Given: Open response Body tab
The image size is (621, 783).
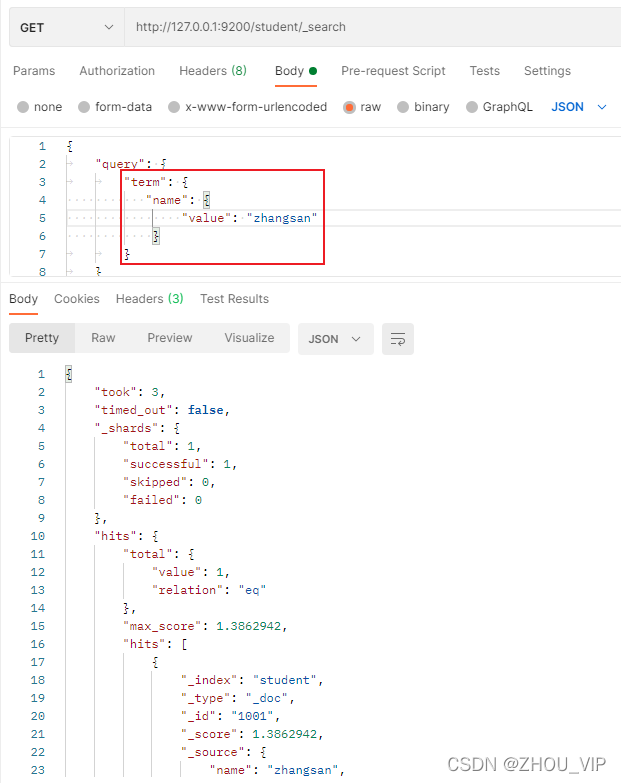Looking at the screenshot, I should [23, 299].
